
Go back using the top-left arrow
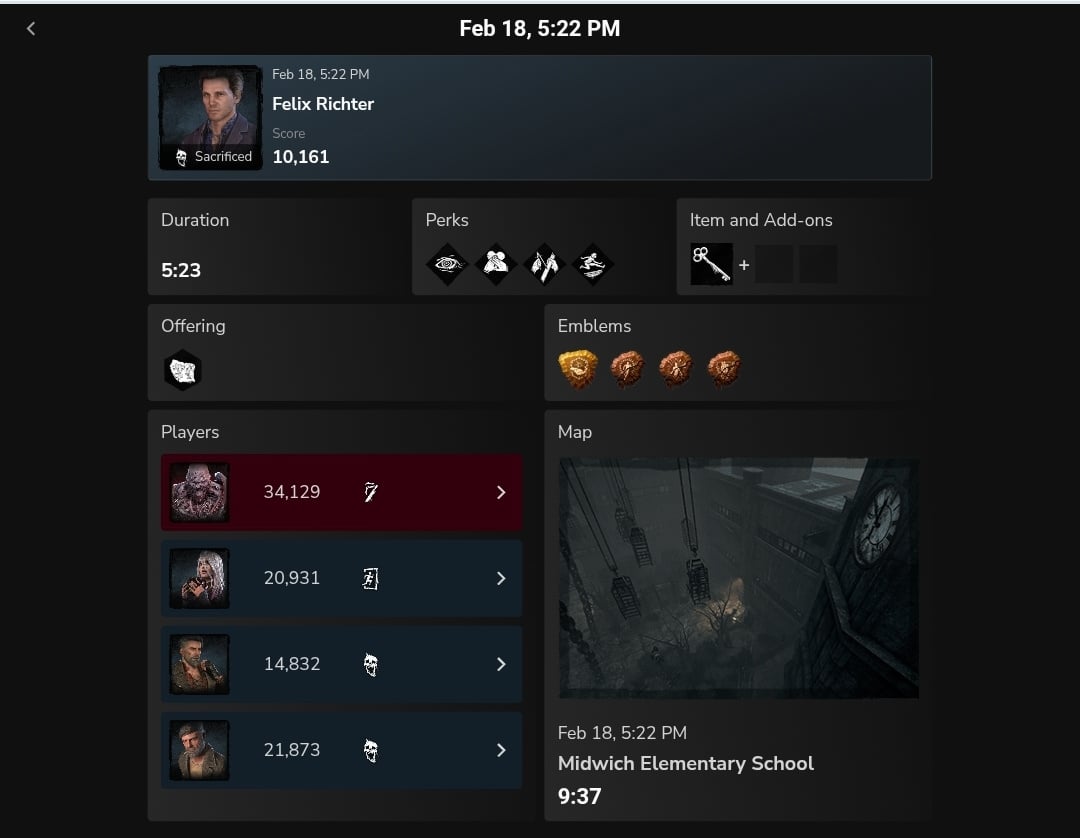(x=30, y=28)
